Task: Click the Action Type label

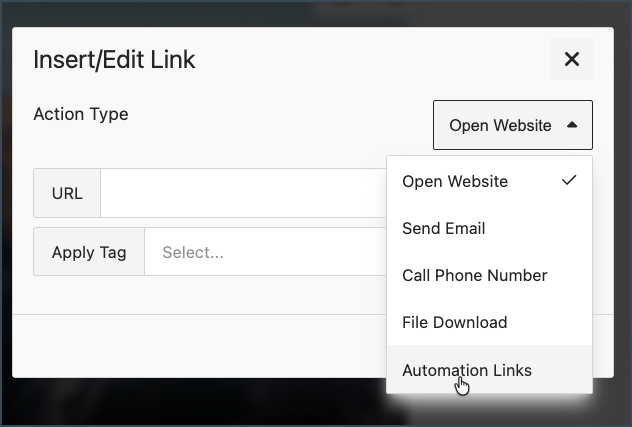Action: [x=81, y=114]
